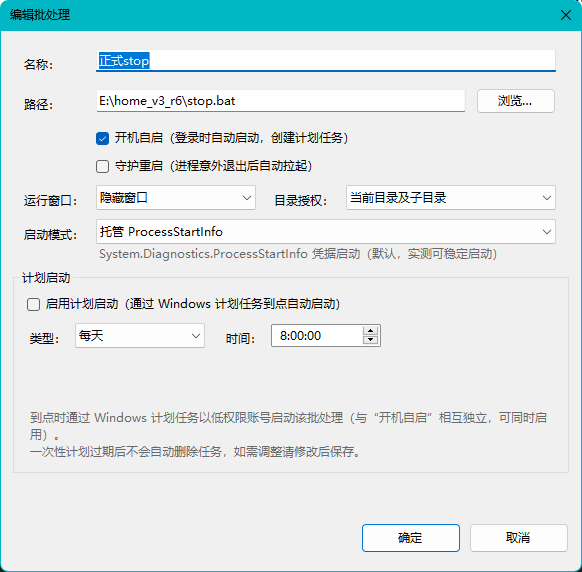Uncheck the 开机自启 checkbox
The image size is (582, 572).
(102, 138)
